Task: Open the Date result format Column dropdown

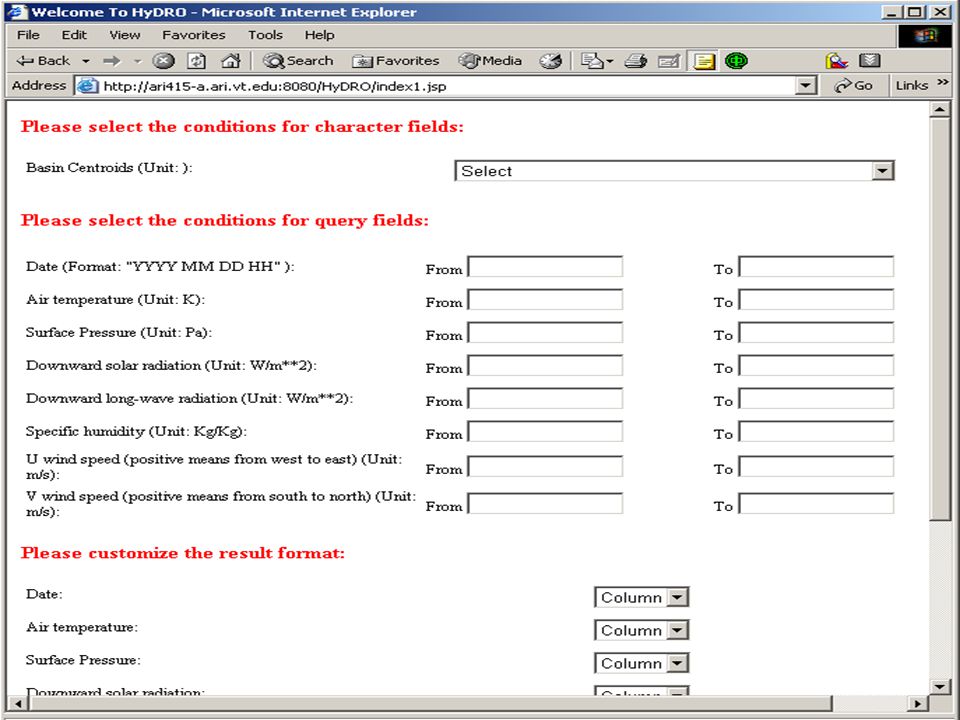Action: coord(642,597)
